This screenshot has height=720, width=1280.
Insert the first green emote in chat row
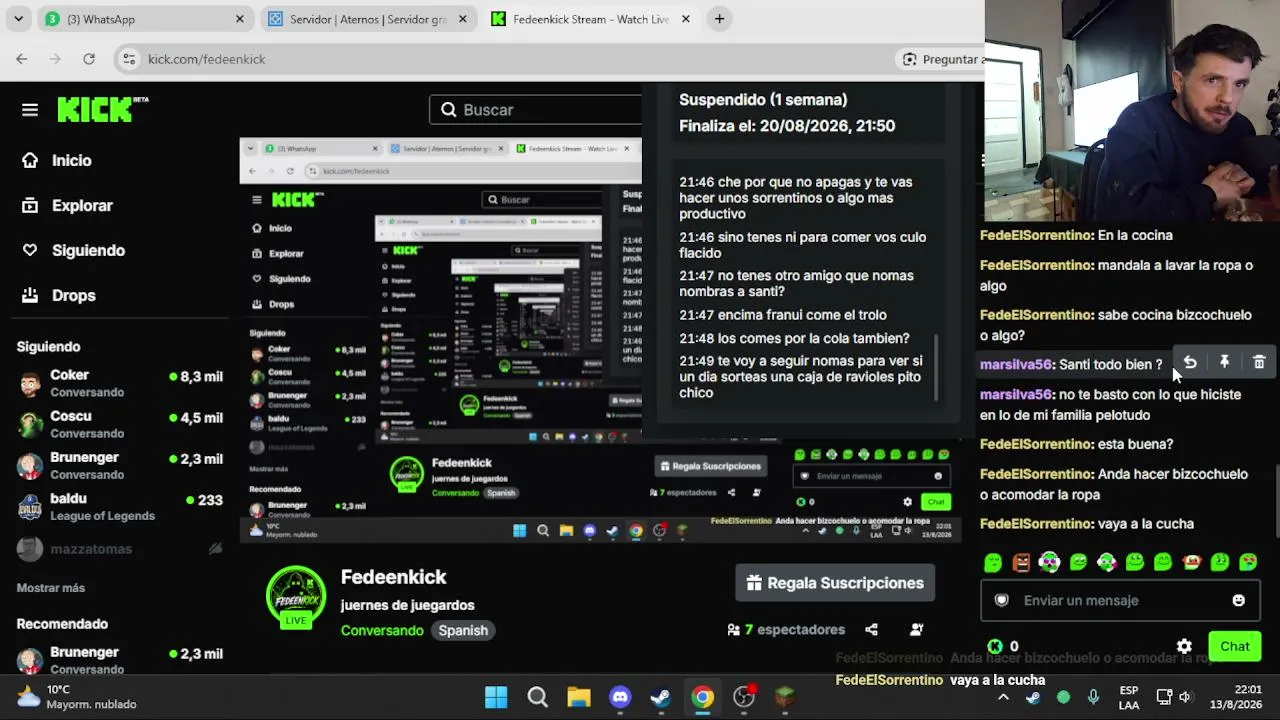992,563
